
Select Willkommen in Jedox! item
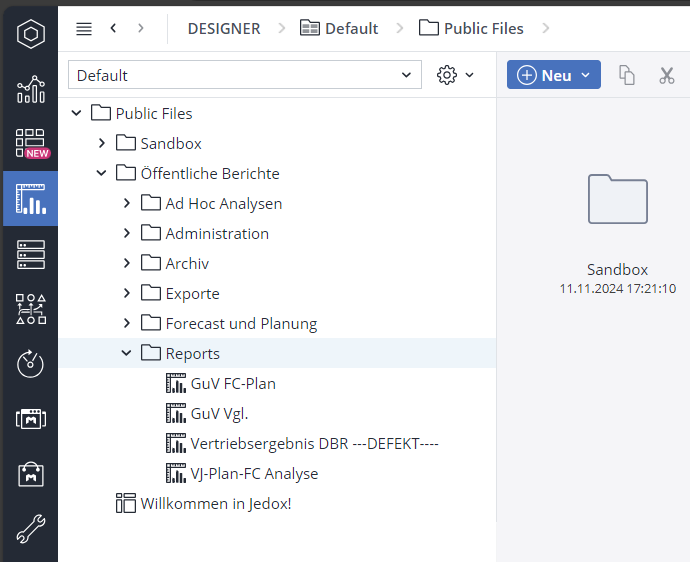tap(215, 504)
